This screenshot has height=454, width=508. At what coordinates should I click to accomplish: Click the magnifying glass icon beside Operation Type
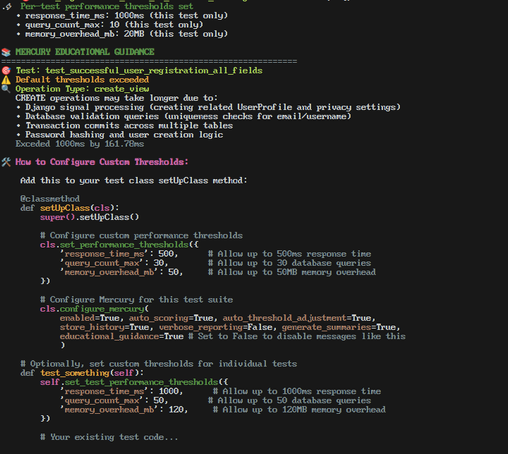6,89
